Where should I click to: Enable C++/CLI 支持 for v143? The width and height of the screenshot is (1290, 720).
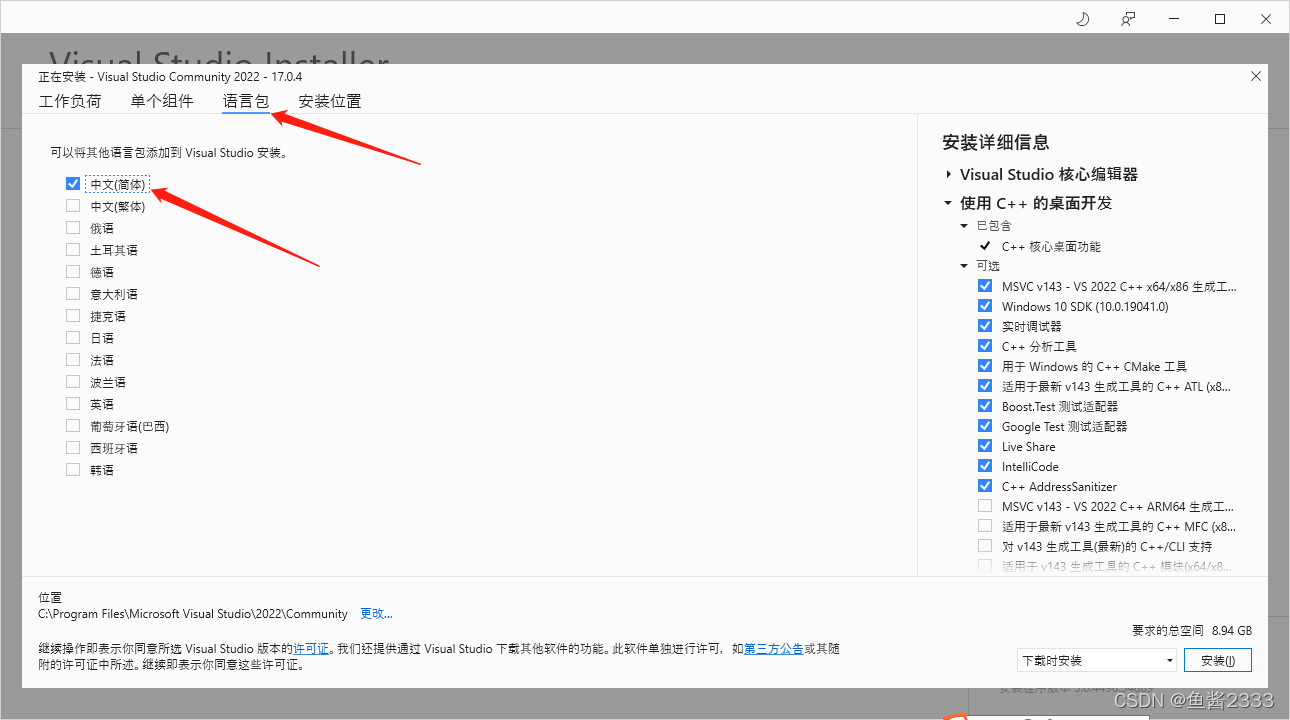pos(985,546)
